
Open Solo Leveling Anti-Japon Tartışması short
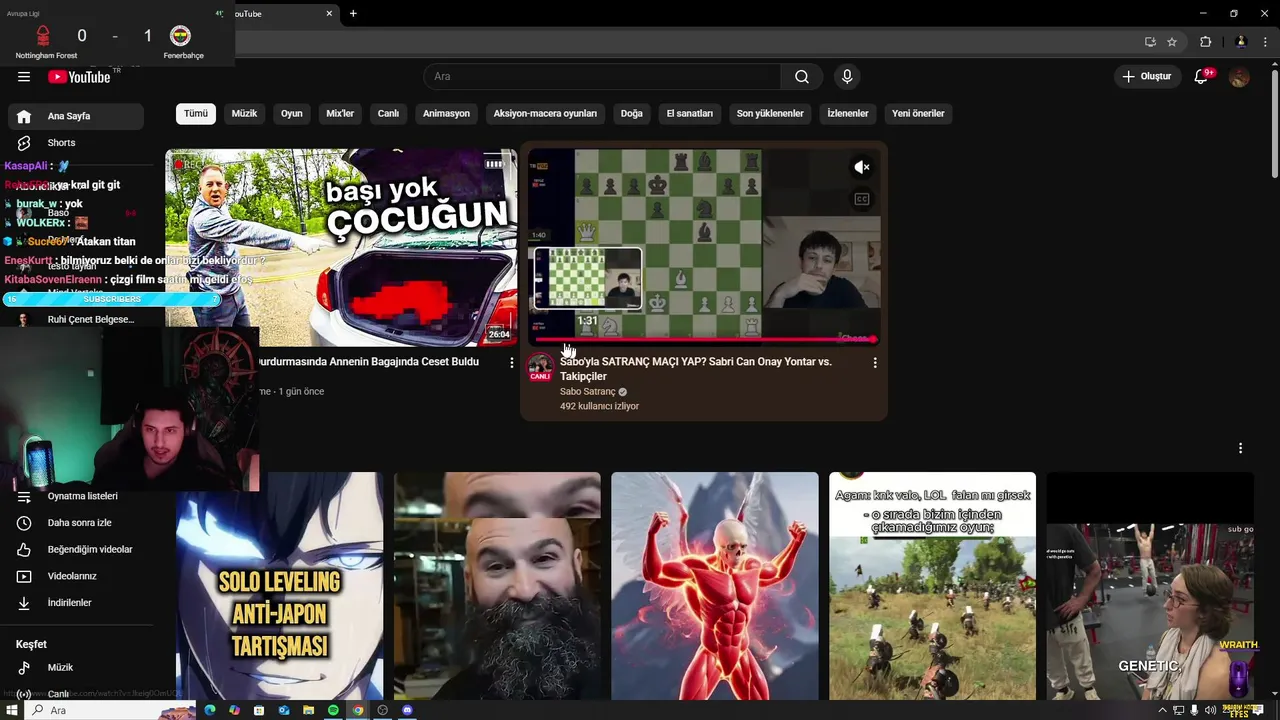pos(280,586)
